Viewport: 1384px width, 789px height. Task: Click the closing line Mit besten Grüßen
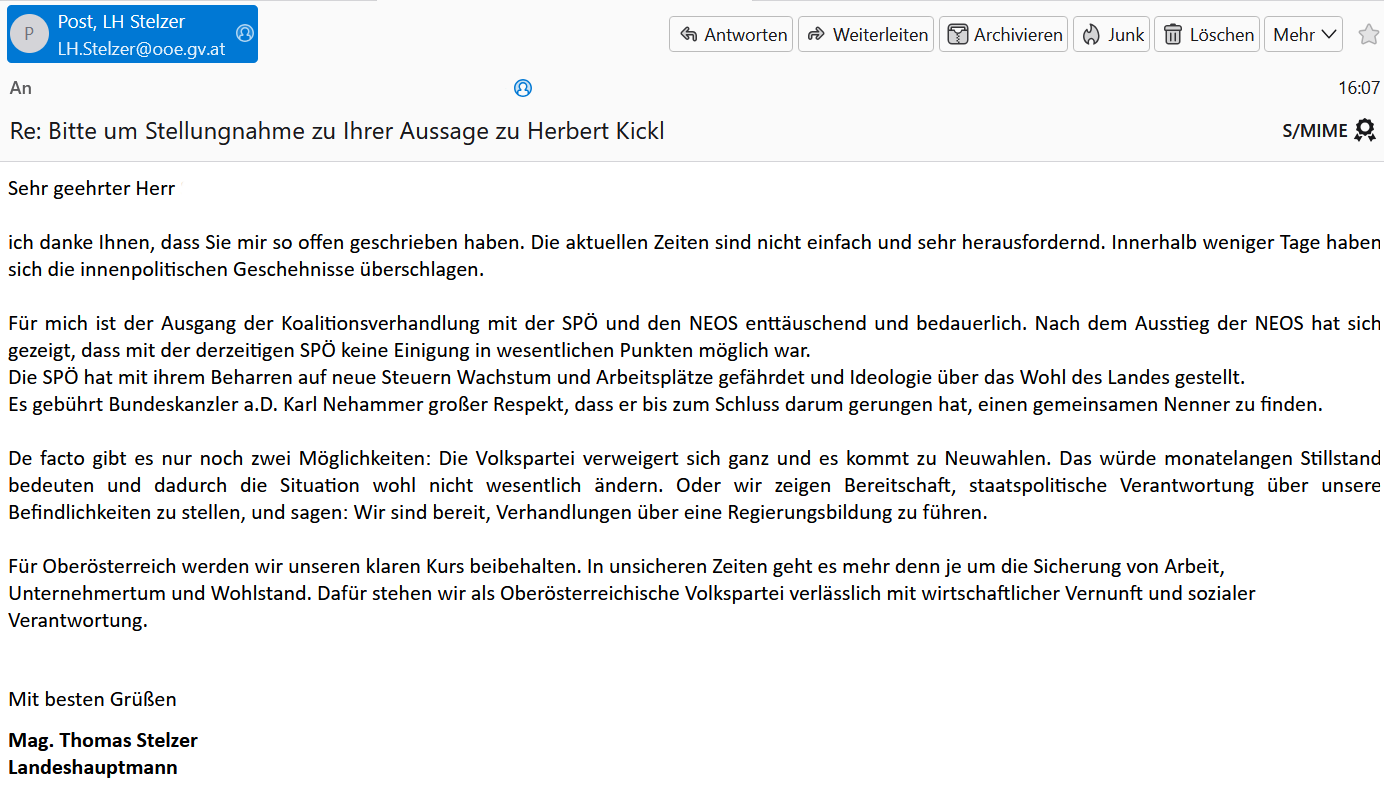coord(92,699)
